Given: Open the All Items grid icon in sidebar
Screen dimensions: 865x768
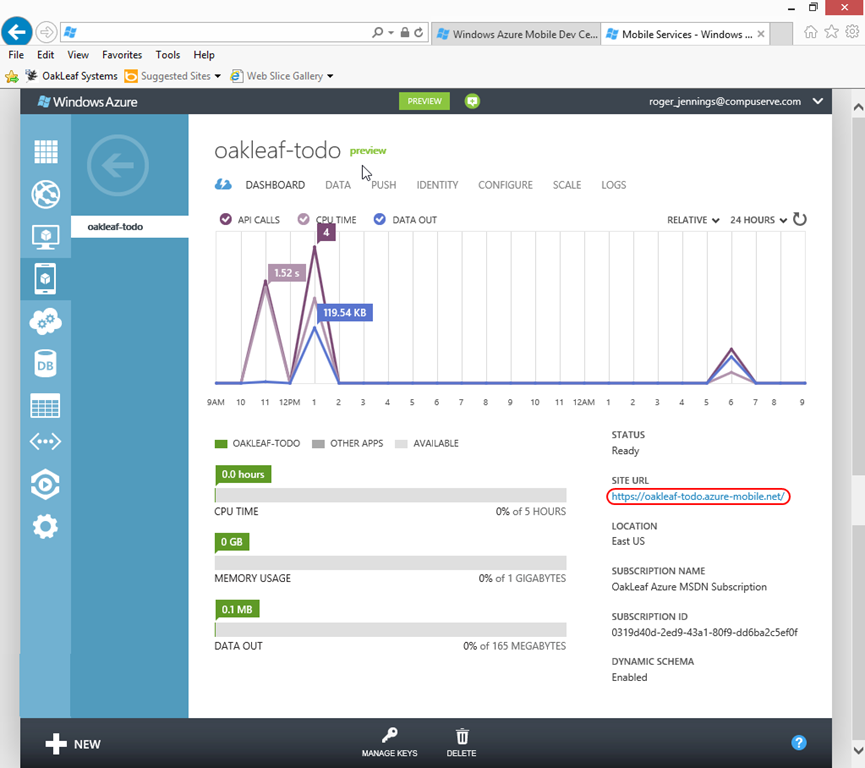Looking at the screenshot, I should pyautogui.click(x=45, y=152).
